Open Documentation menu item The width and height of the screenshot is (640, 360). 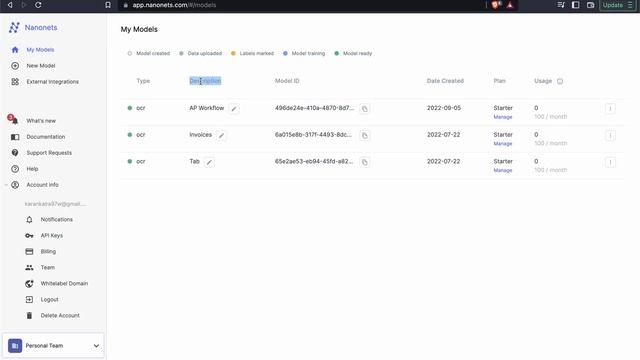[46, 137]
